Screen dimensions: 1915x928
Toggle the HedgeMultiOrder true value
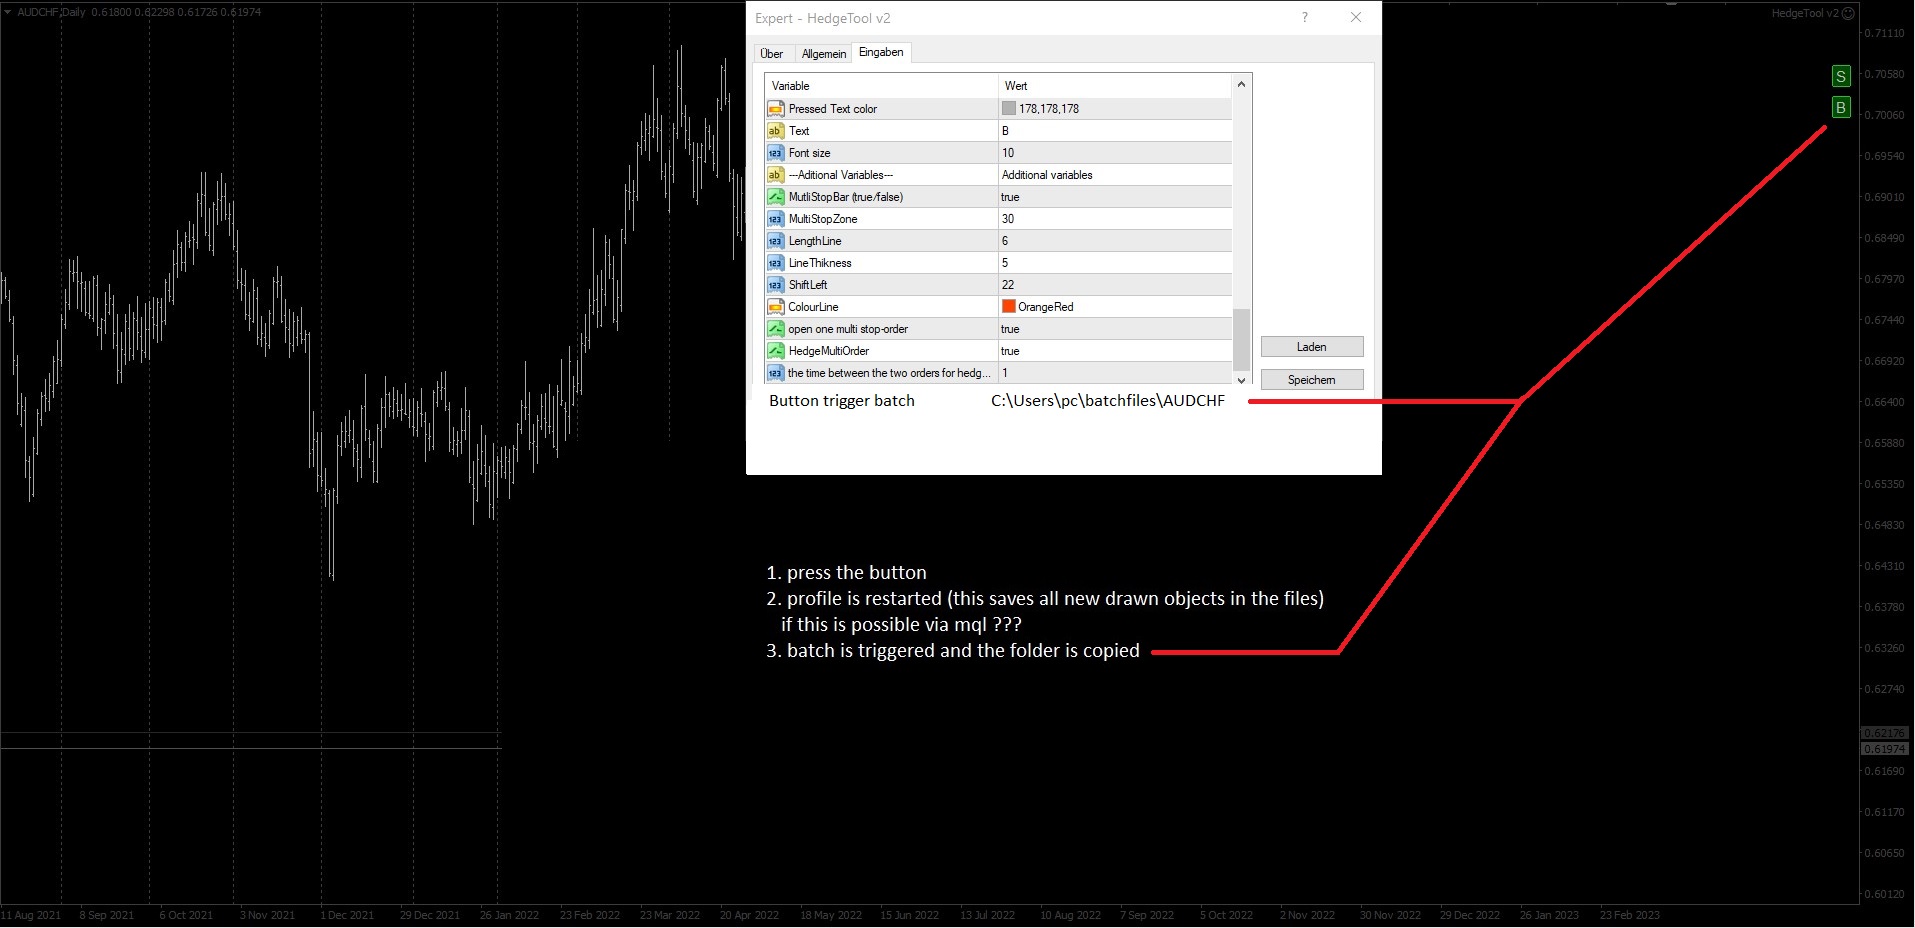[x=1010, y=350]
